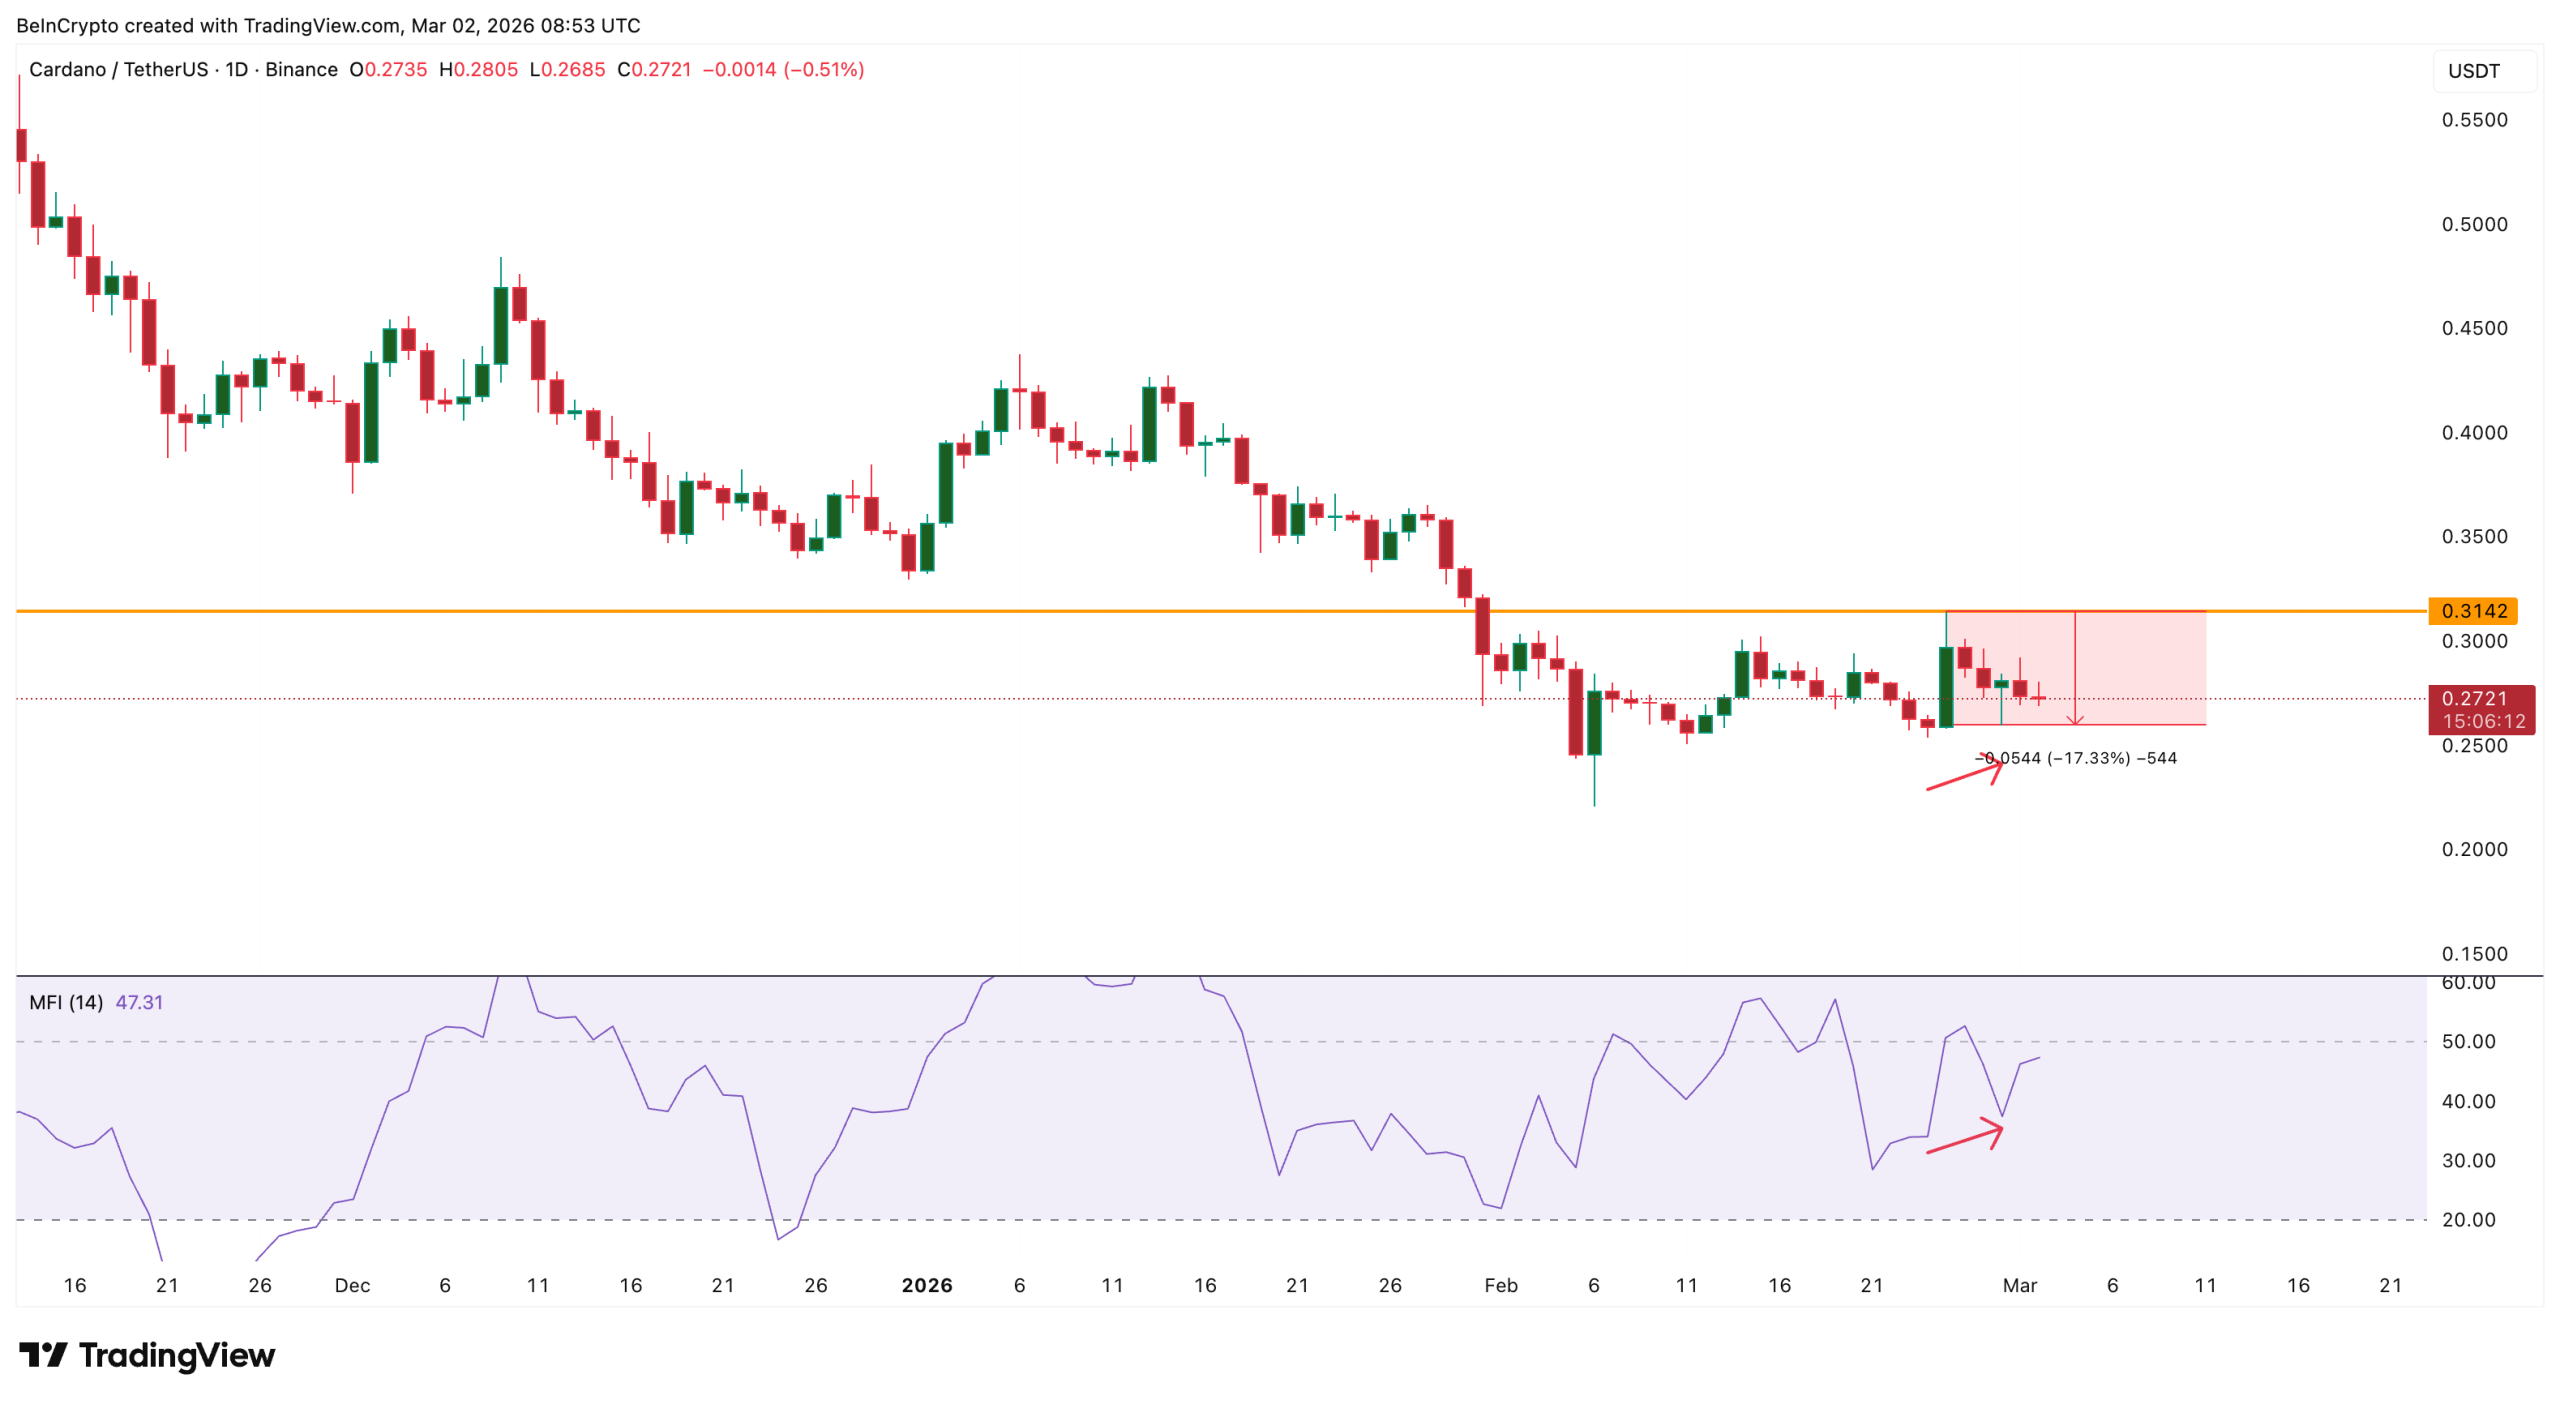The width and height of the screenshot is (2560, 1404).
Task: Click the BeInCrypto TradingView.com attribution text
Action: point(328,25)
